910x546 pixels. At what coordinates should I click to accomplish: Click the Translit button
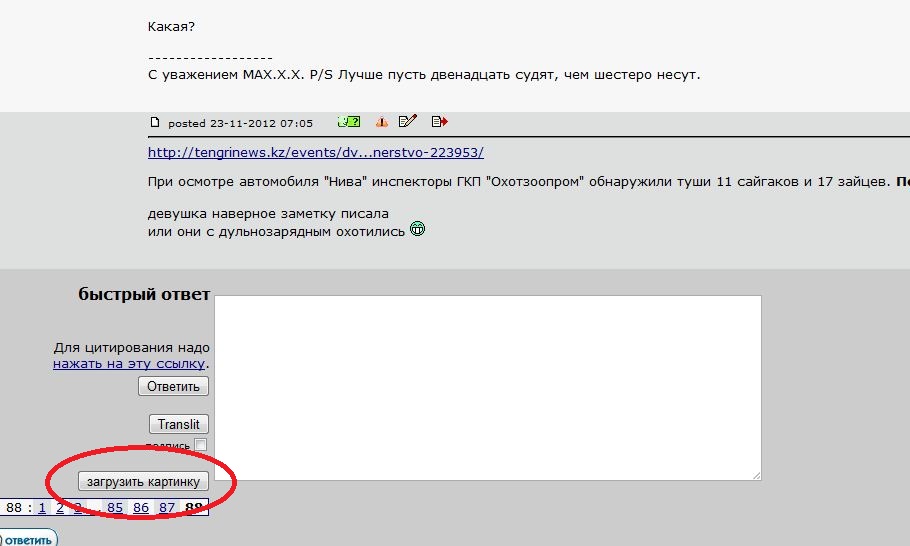coord(179,424)
